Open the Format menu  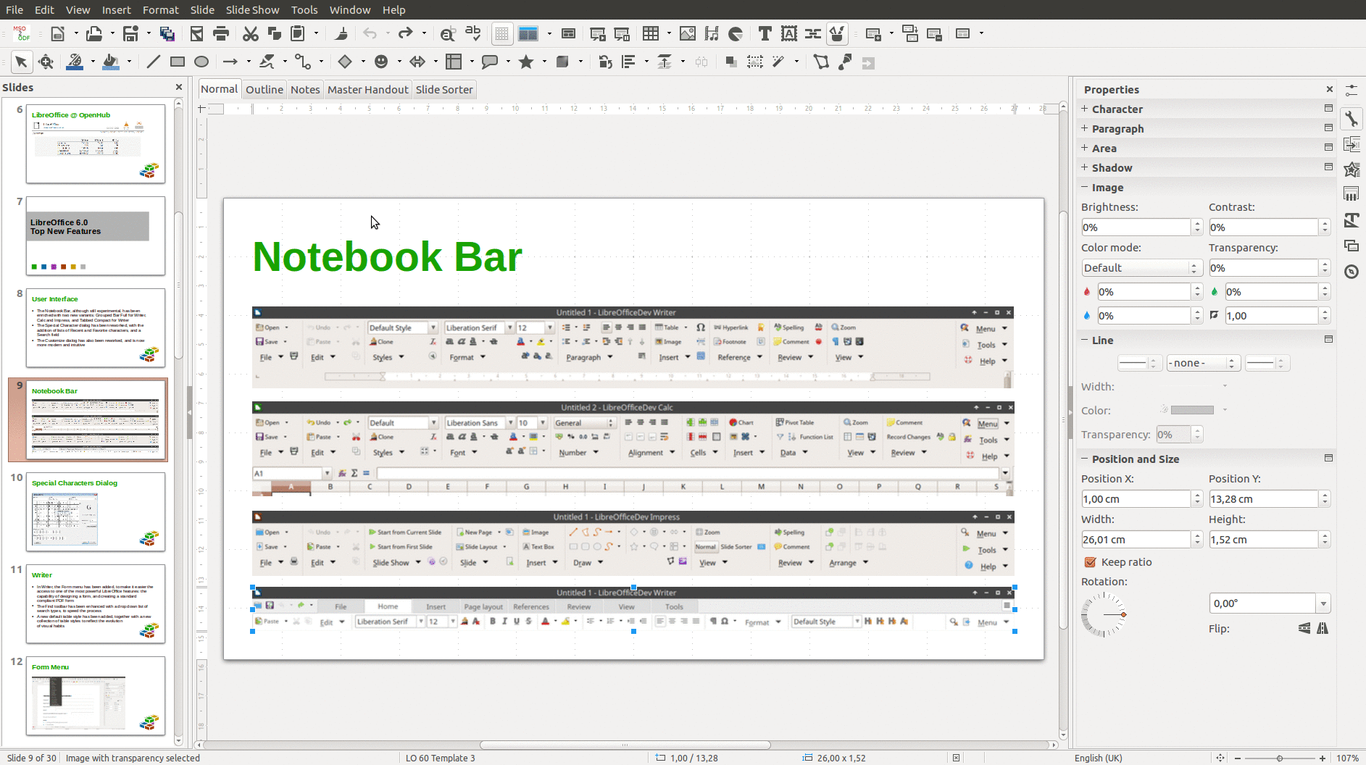pos(161,9)
